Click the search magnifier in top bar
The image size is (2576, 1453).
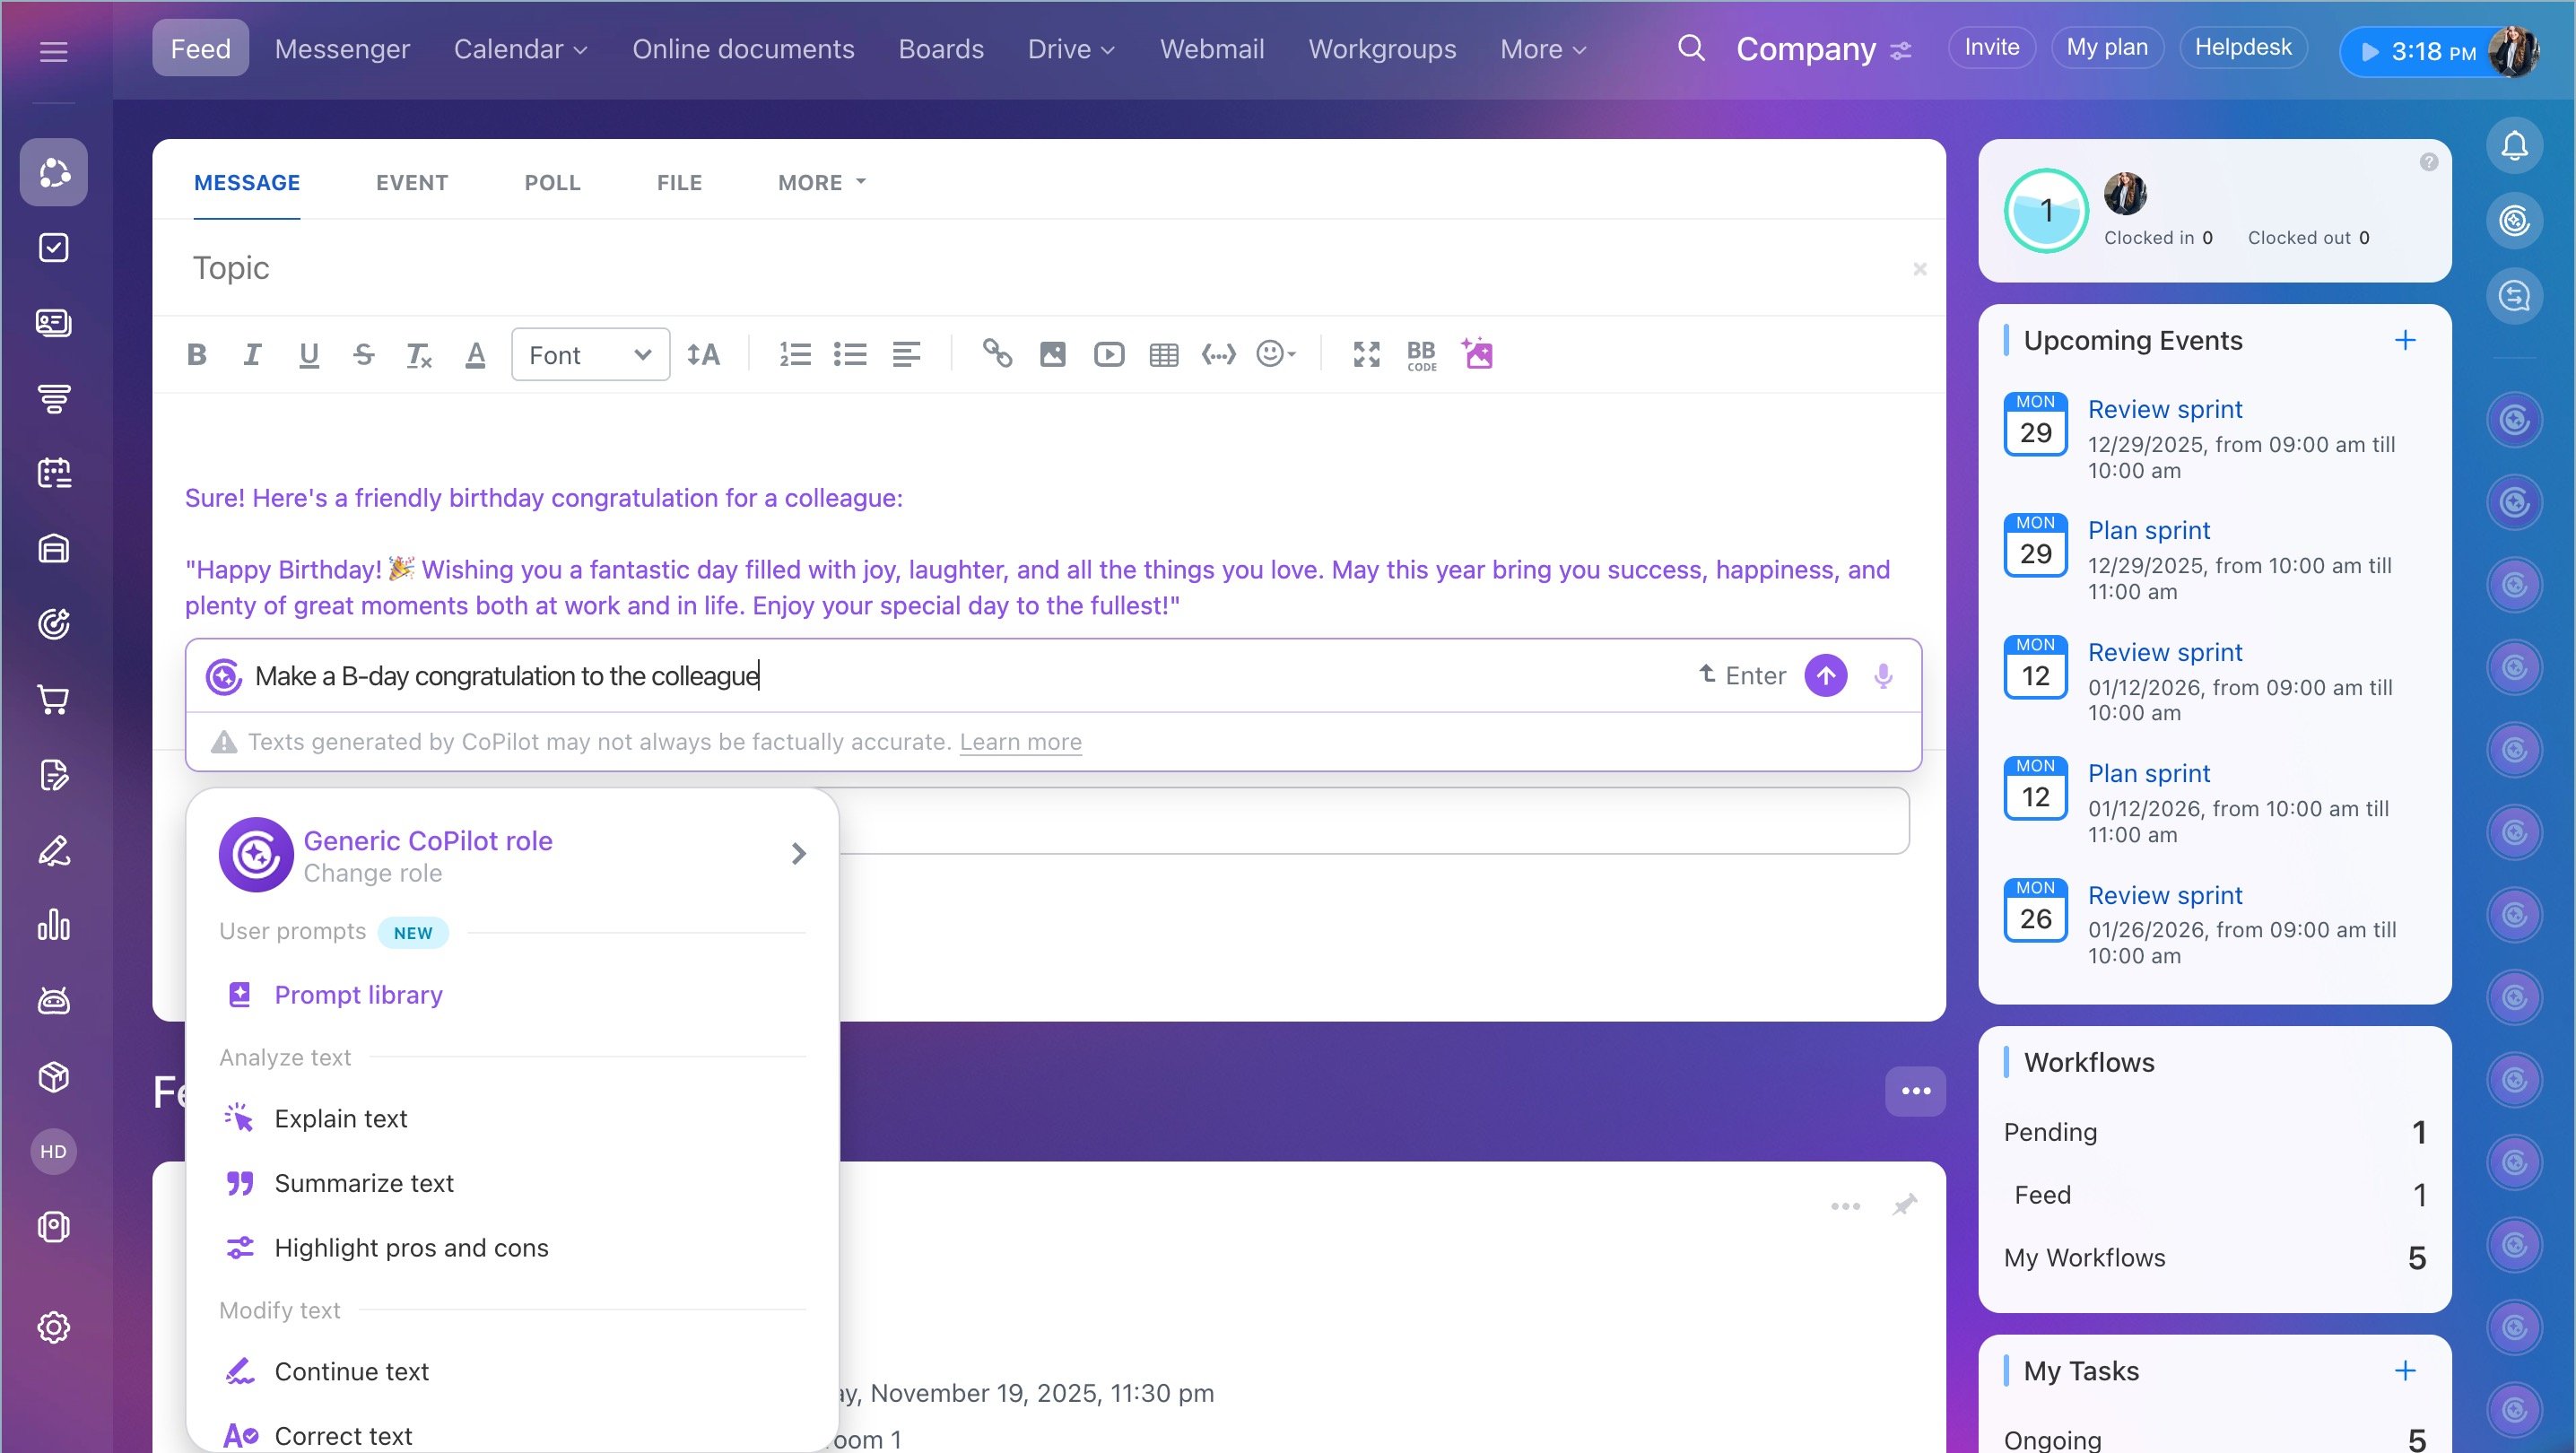point(1690,48)
